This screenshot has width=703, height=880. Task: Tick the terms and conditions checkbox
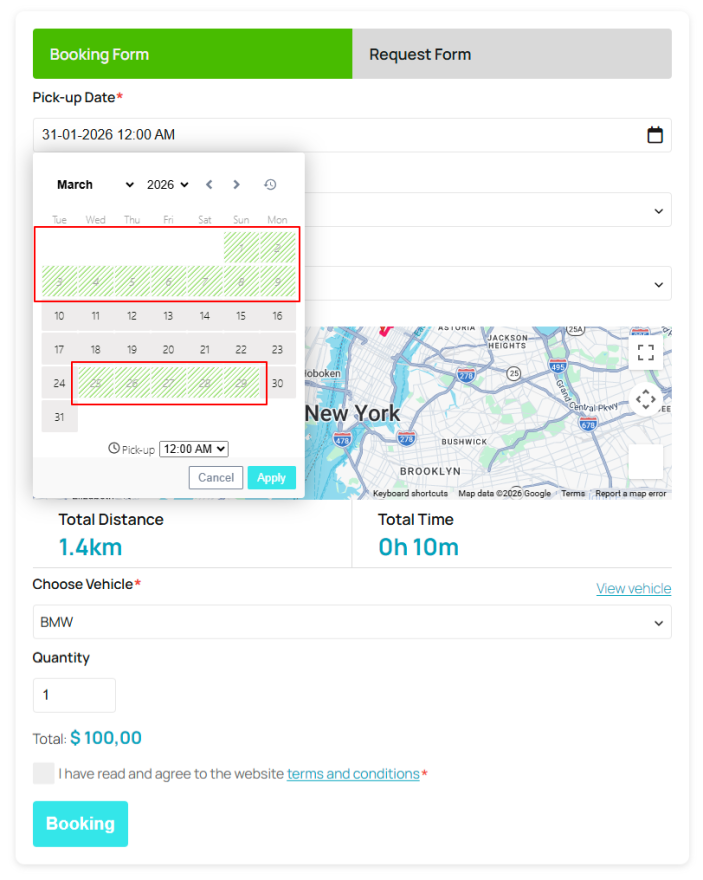pyautogui.click(x=43, y=773)
